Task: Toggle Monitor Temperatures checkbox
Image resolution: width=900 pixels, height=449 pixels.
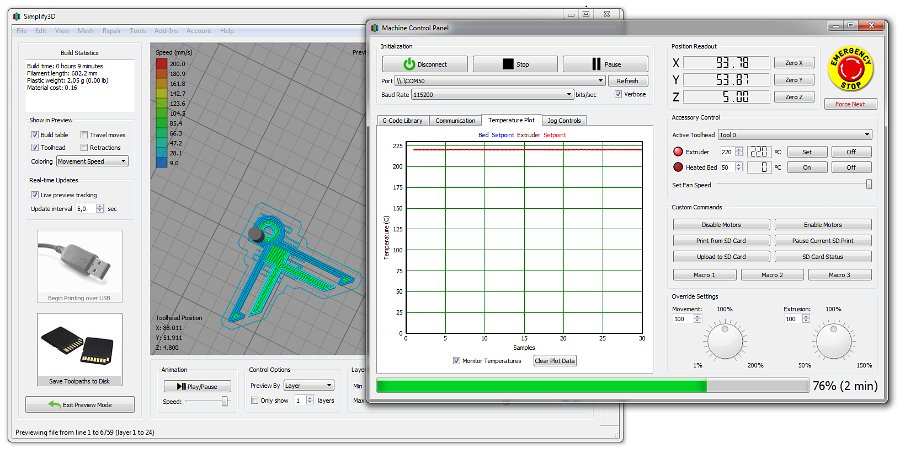Action: coord(456,361)
